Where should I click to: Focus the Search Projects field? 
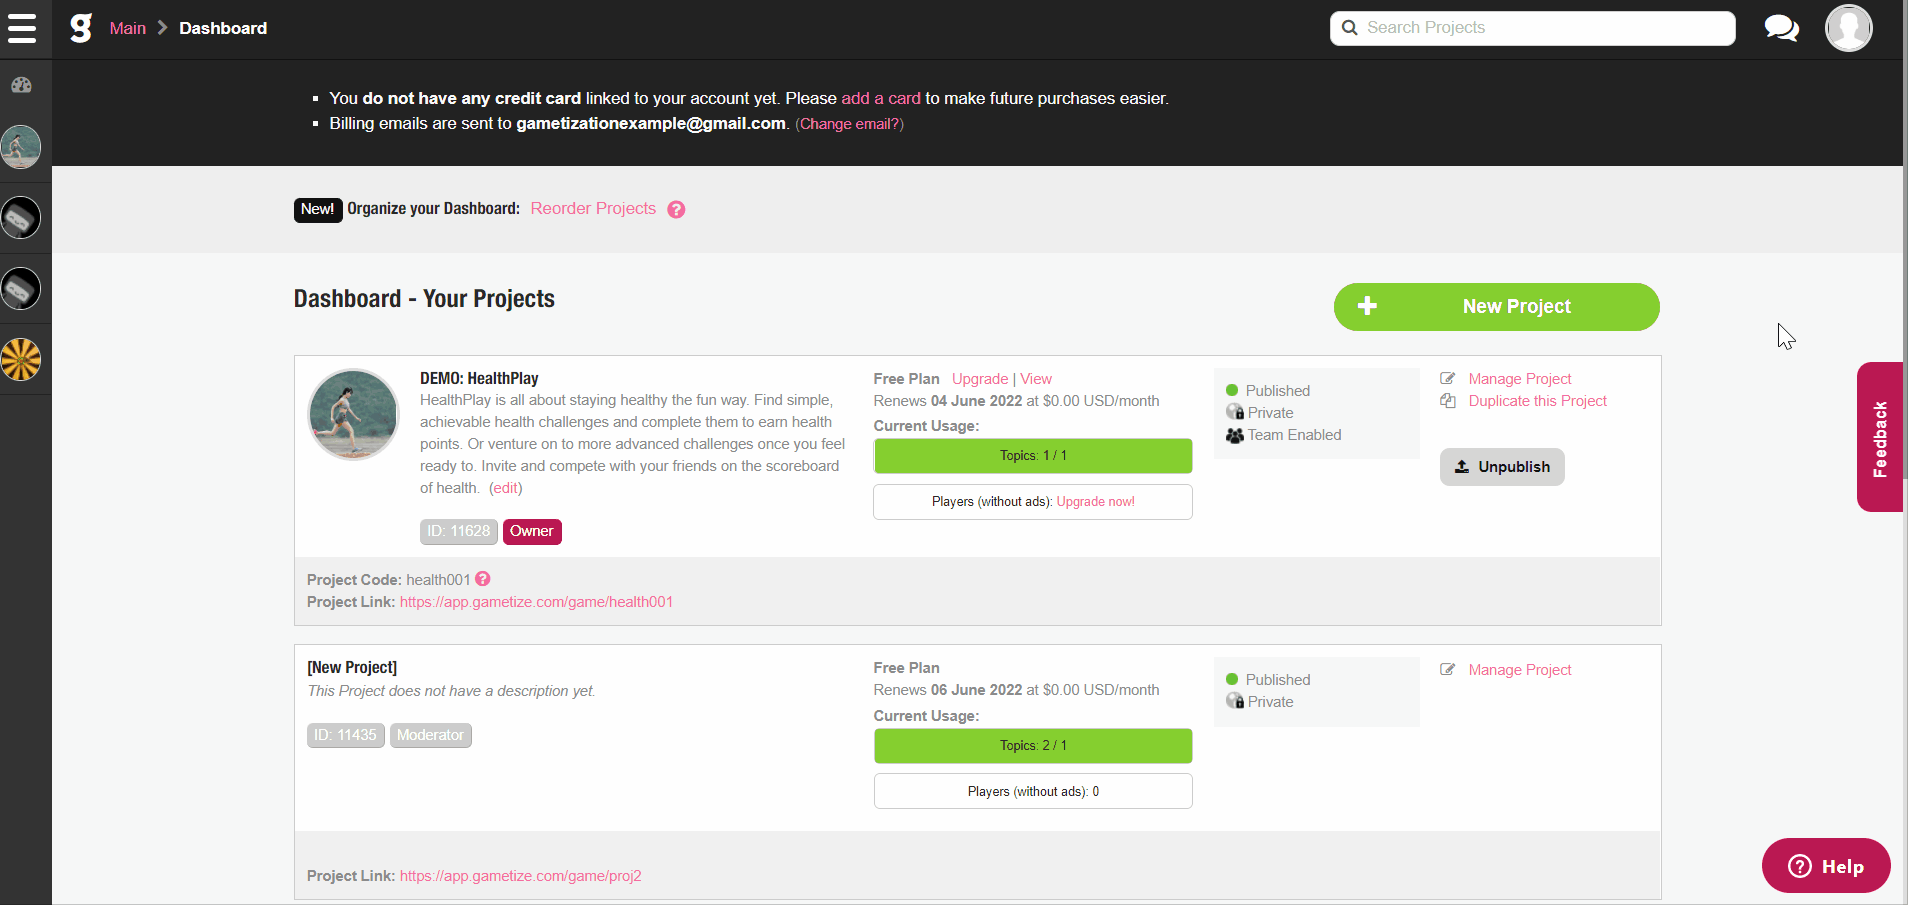click(x=1532, y=28)
